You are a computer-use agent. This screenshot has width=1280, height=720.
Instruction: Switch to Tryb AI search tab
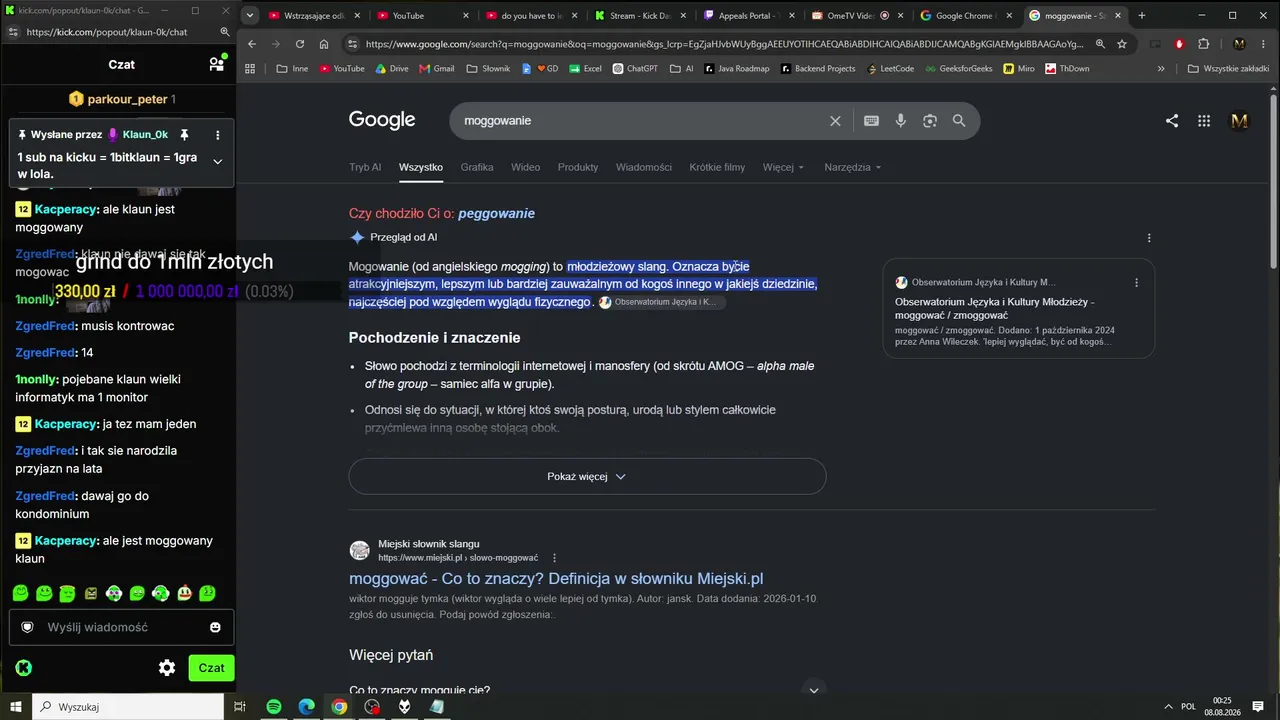coord(365,167)
